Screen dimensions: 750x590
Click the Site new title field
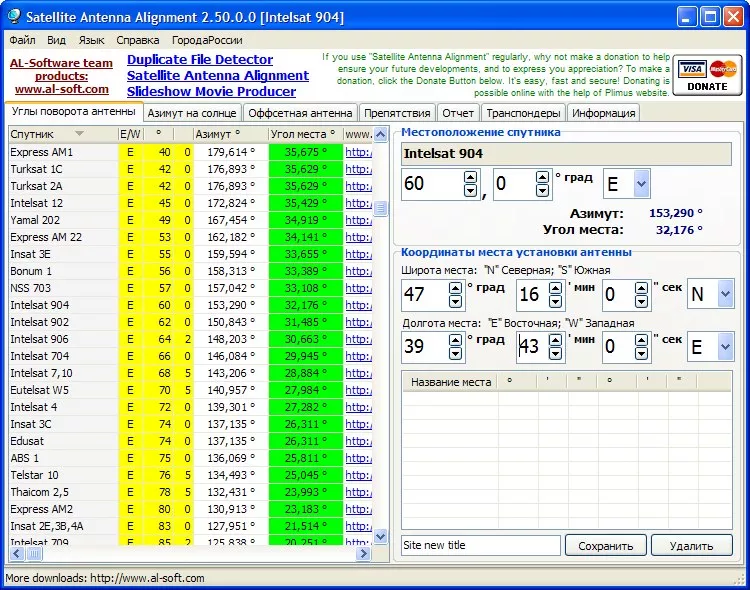480,546
